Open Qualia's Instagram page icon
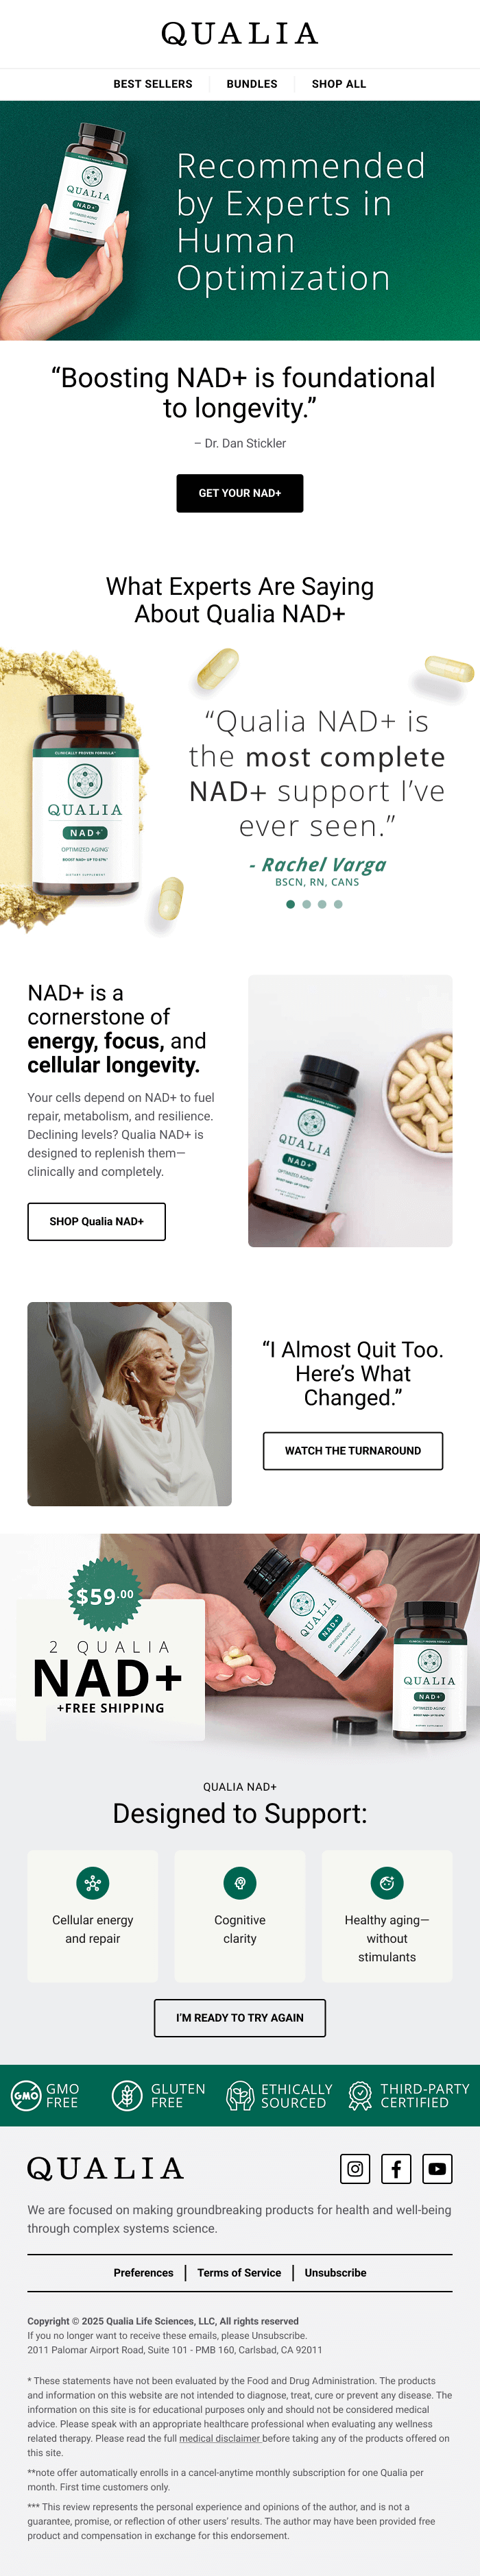The width and height of the screenshot is (480, 2576). click(355, 2168)
